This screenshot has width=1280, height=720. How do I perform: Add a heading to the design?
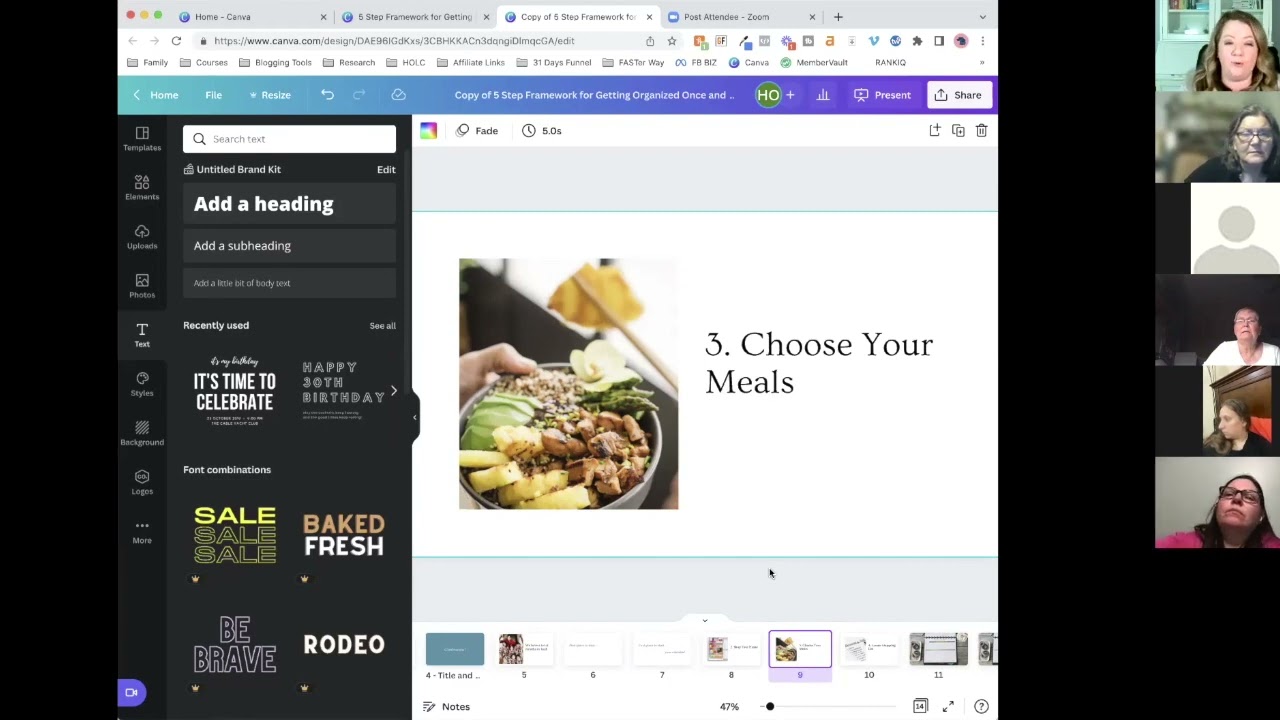289,204
